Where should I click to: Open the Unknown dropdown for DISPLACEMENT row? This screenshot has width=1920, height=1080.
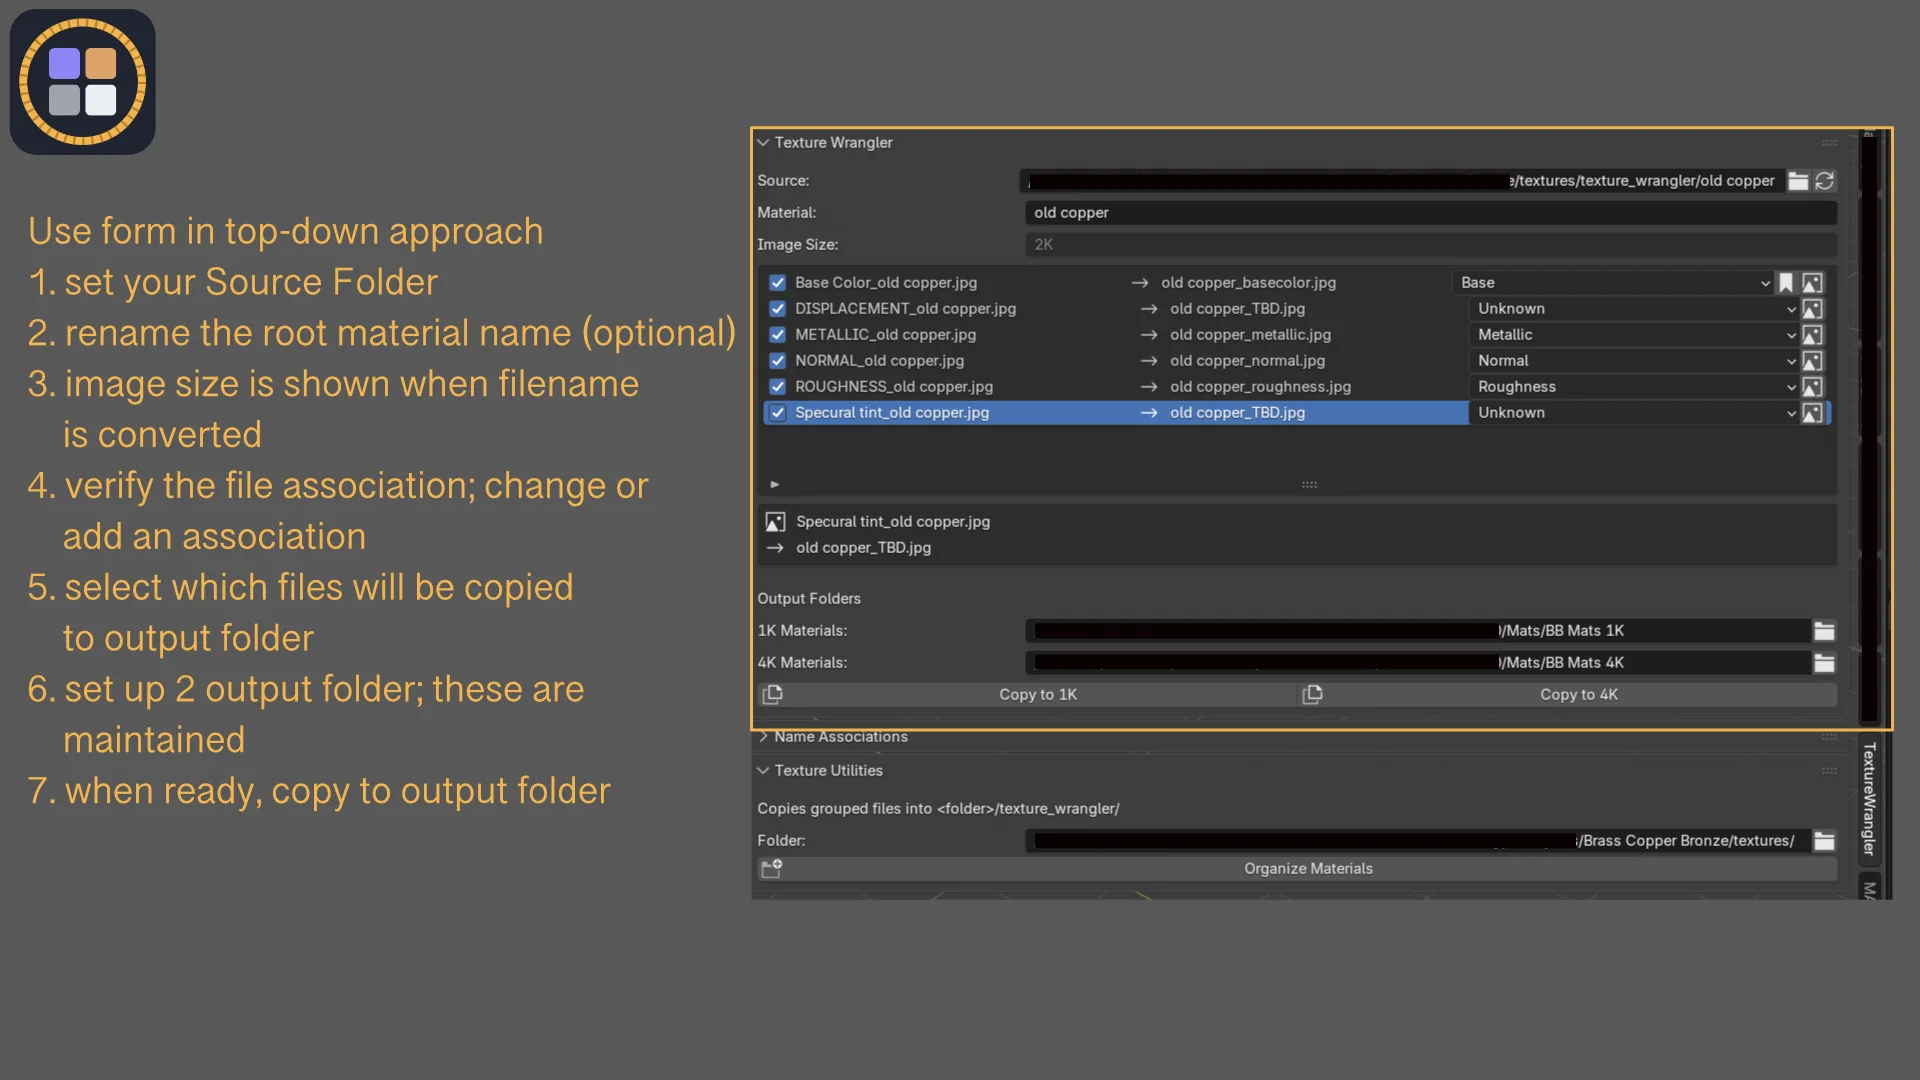point(1634,309)
